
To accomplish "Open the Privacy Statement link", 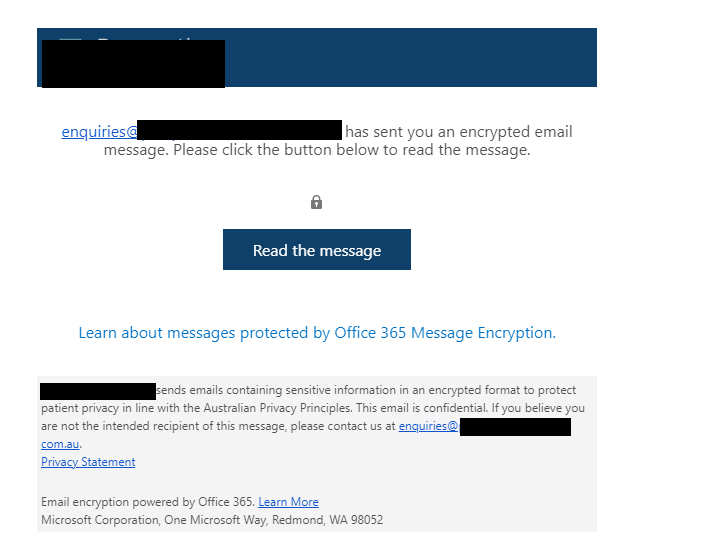I will [88, 462].
